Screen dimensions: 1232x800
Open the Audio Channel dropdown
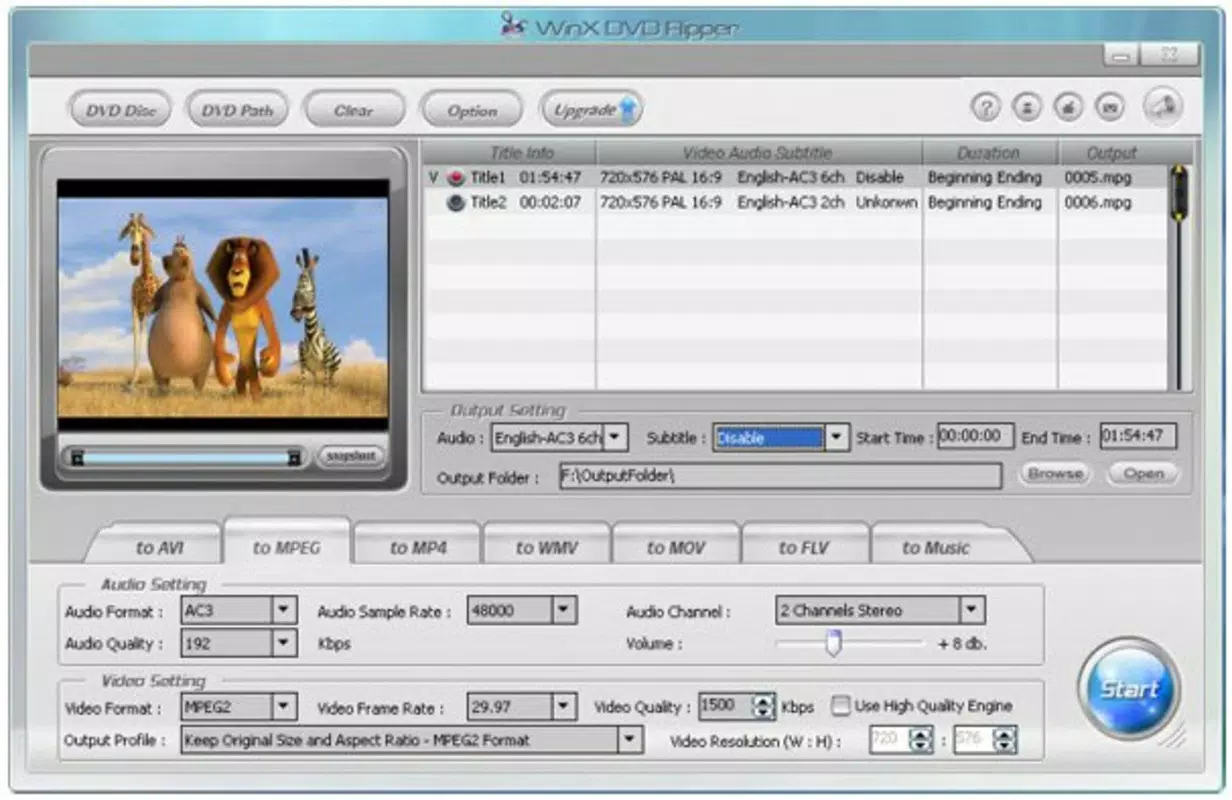(x=972, y=610)
